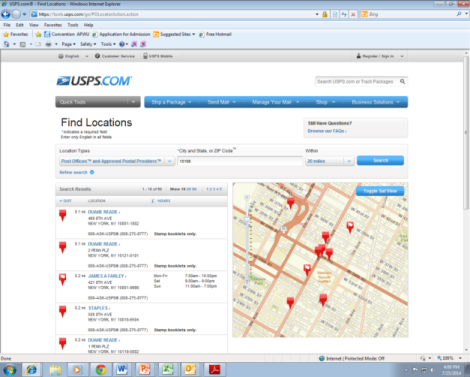Toggle Sat View on the map
Image resolution: width=470 pixels, height=377 pixels.
pos(380,191)
